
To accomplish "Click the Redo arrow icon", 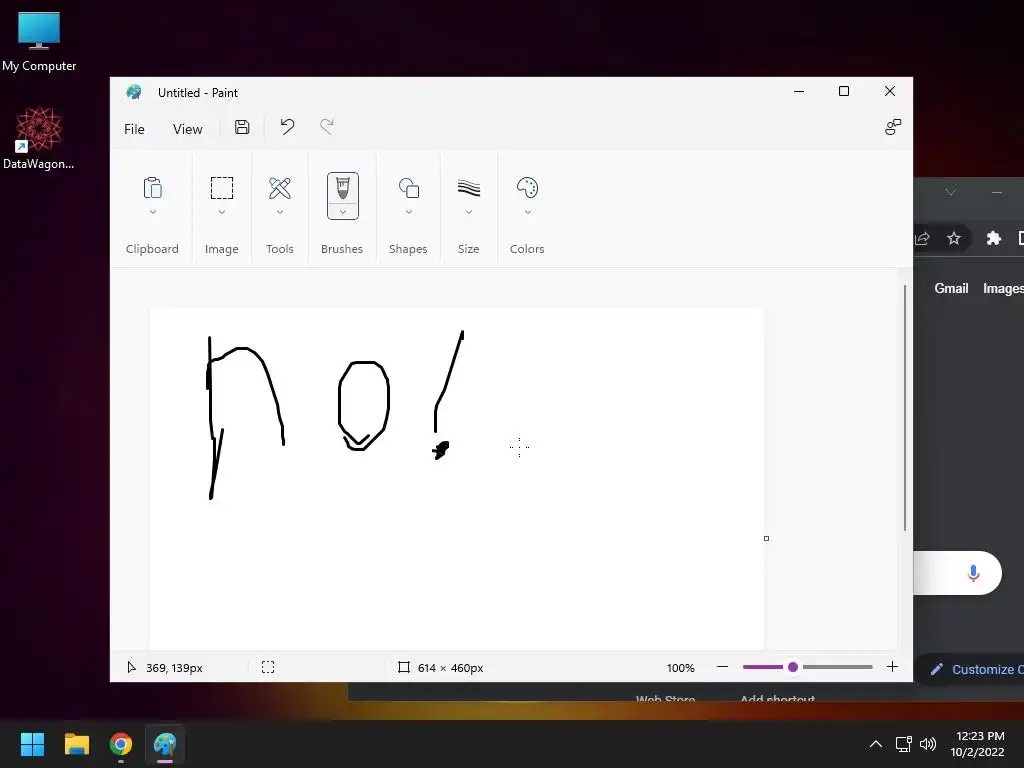I will coord(327,127).
